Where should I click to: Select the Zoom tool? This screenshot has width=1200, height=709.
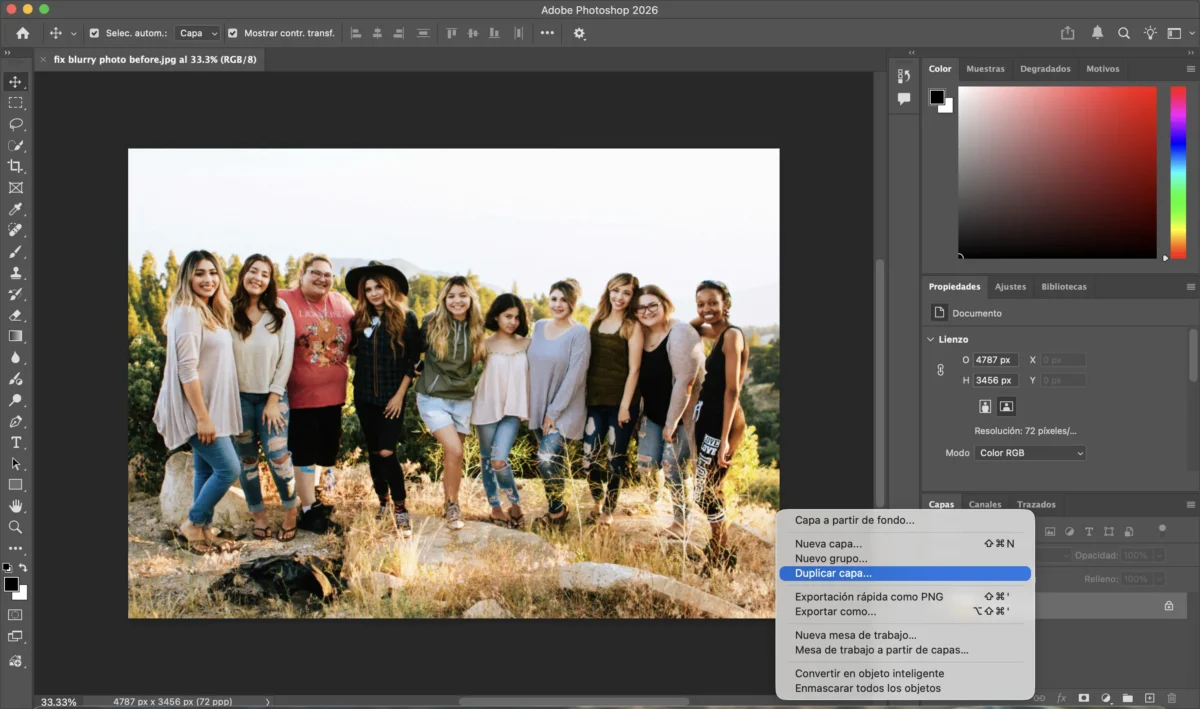point(15,527)
